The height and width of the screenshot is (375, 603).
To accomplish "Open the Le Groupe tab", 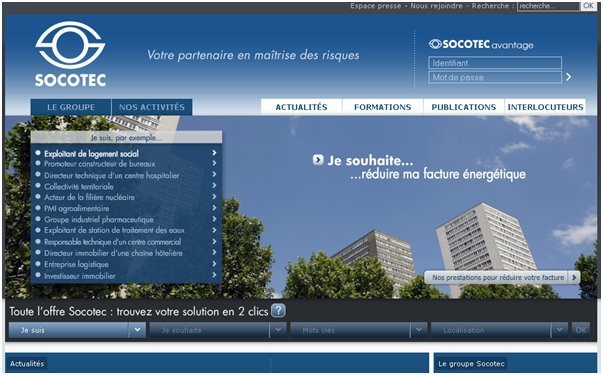I will 71,107.
